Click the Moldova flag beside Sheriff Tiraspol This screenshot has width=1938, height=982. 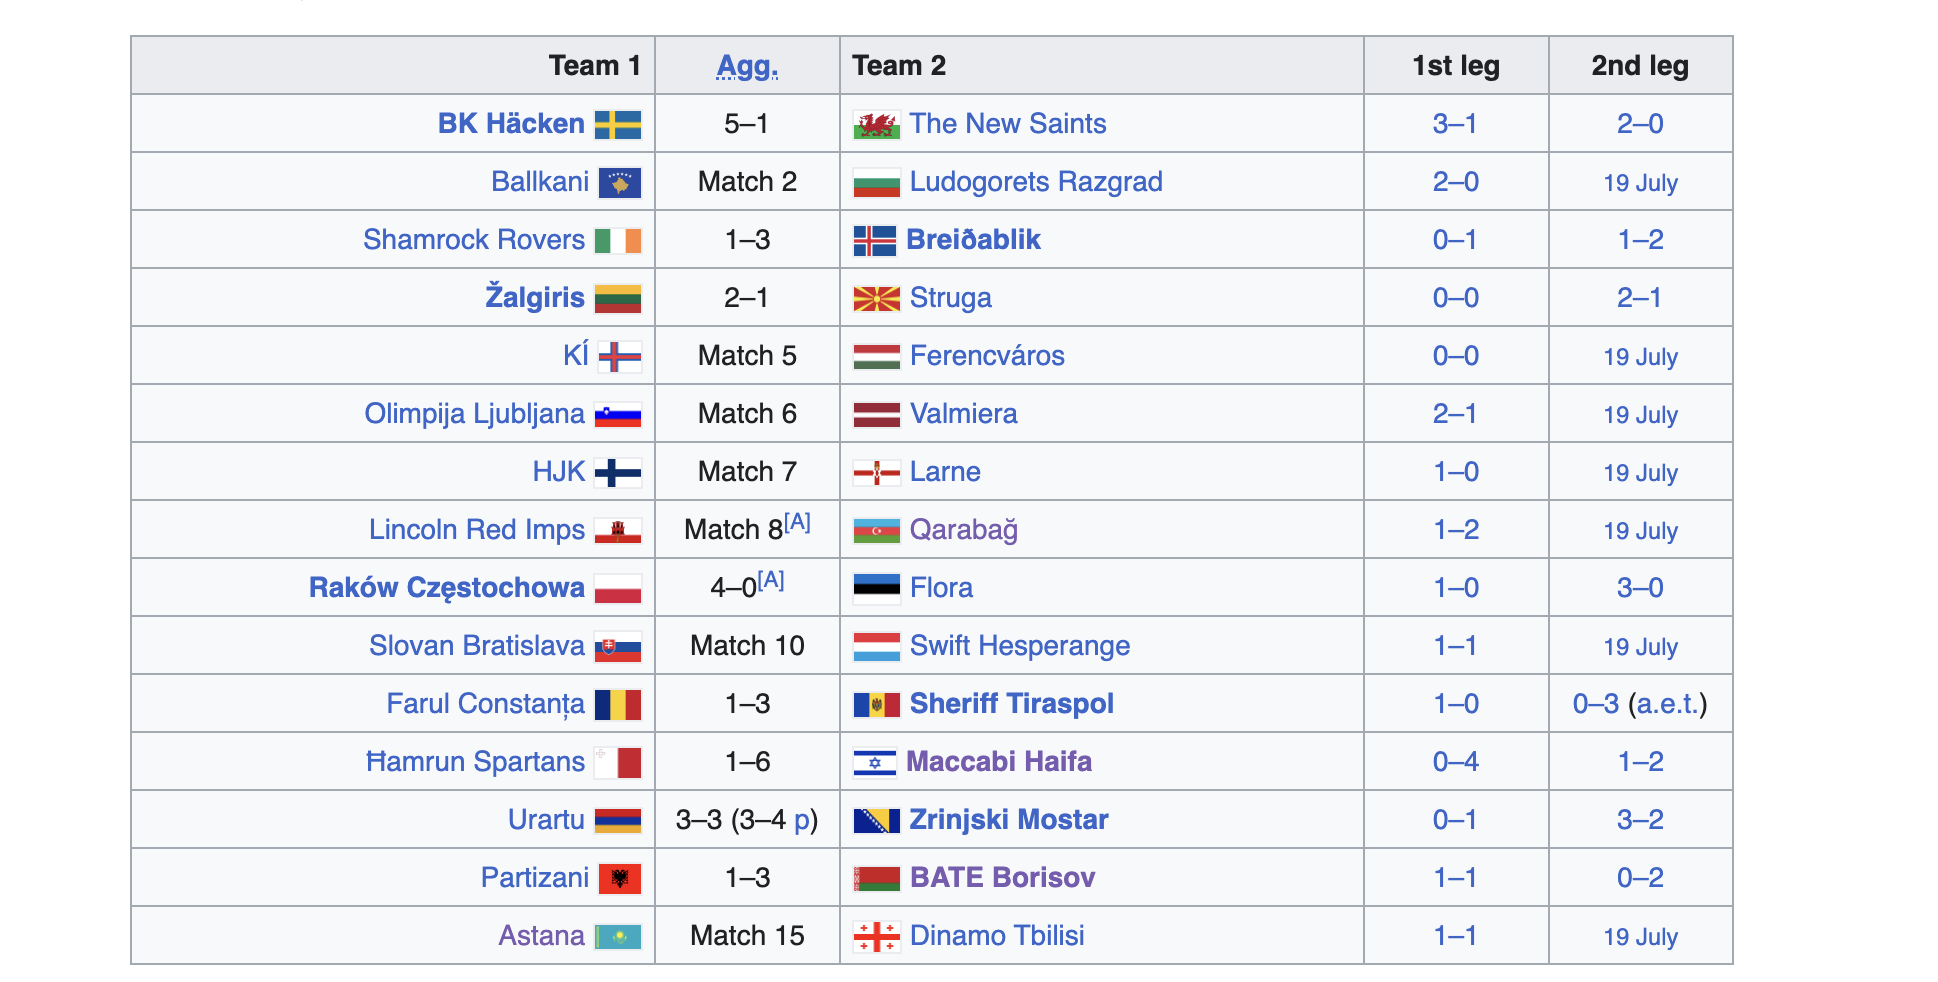pyautogui.click(x=876, y=705)
